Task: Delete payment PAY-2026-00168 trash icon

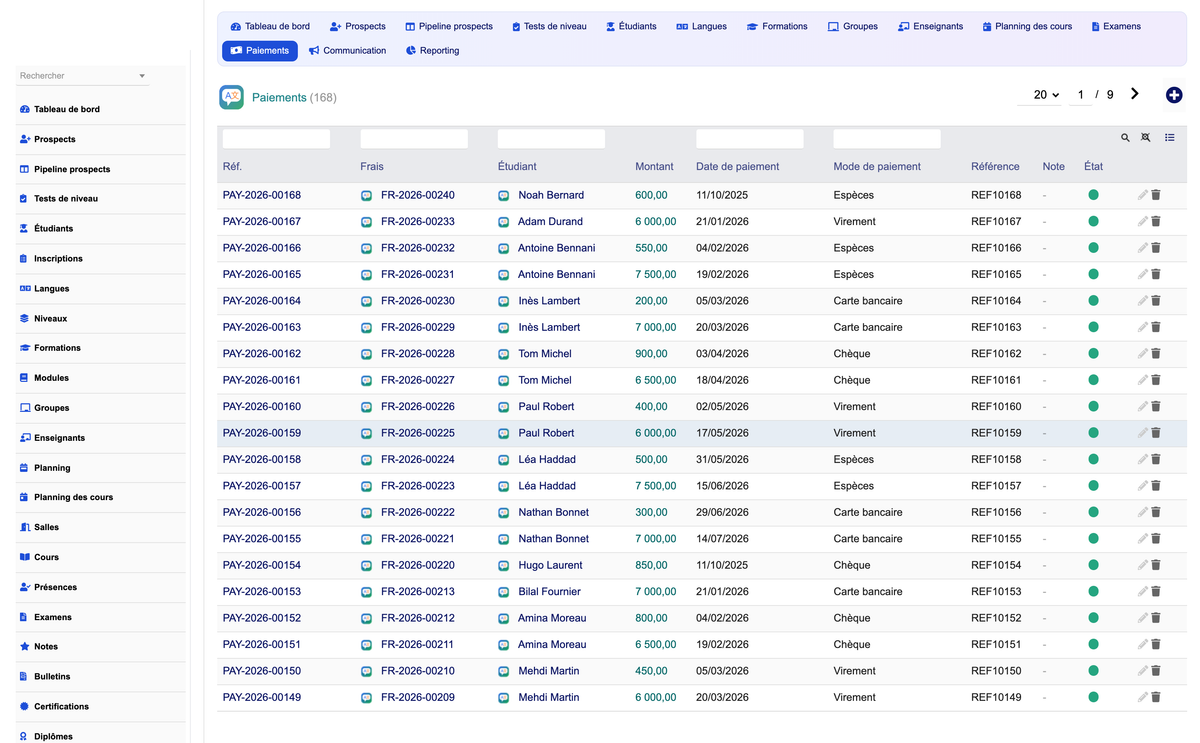Action: pos(1156,195)
